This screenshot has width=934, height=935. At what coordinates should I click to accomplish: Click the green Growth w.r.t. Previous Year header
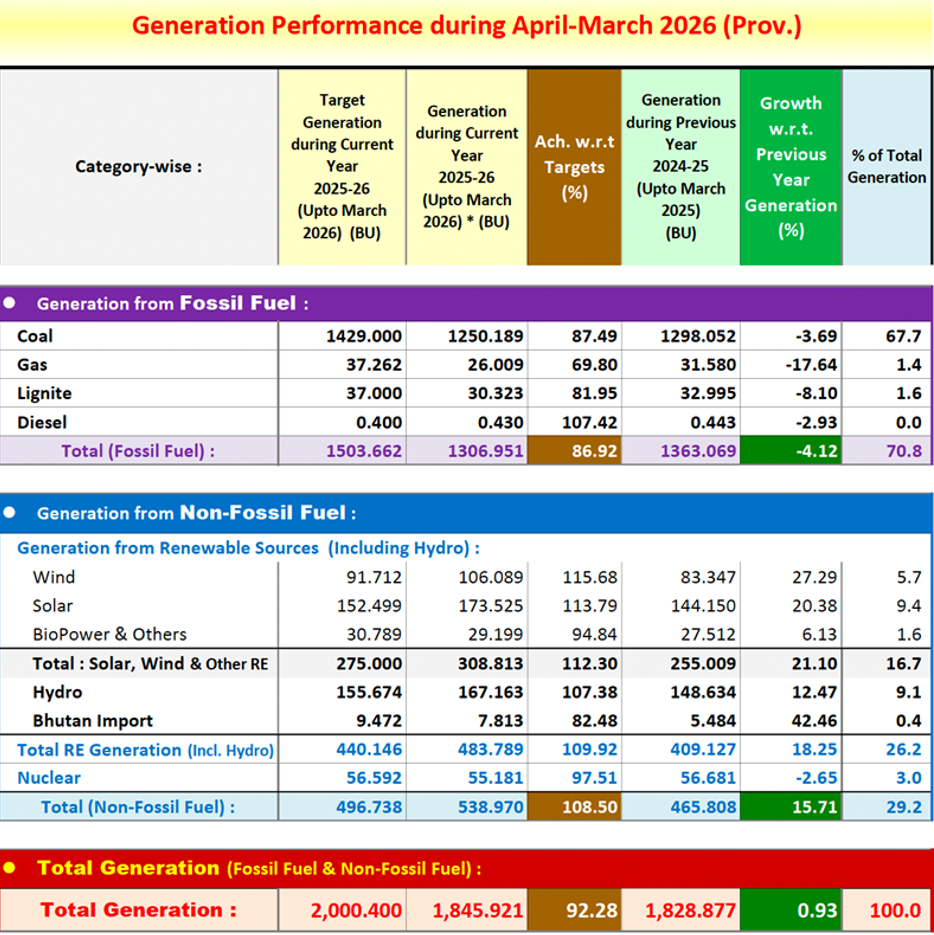tap(790, 167)
